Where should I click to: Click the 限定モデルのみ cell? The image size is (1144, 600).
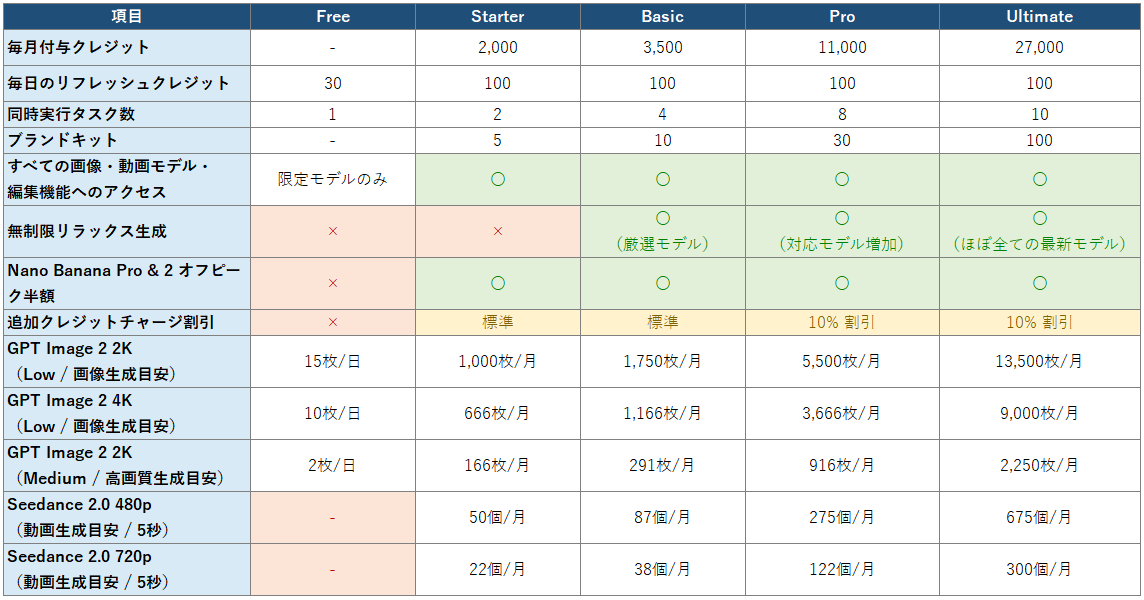[x=333, y=179]
